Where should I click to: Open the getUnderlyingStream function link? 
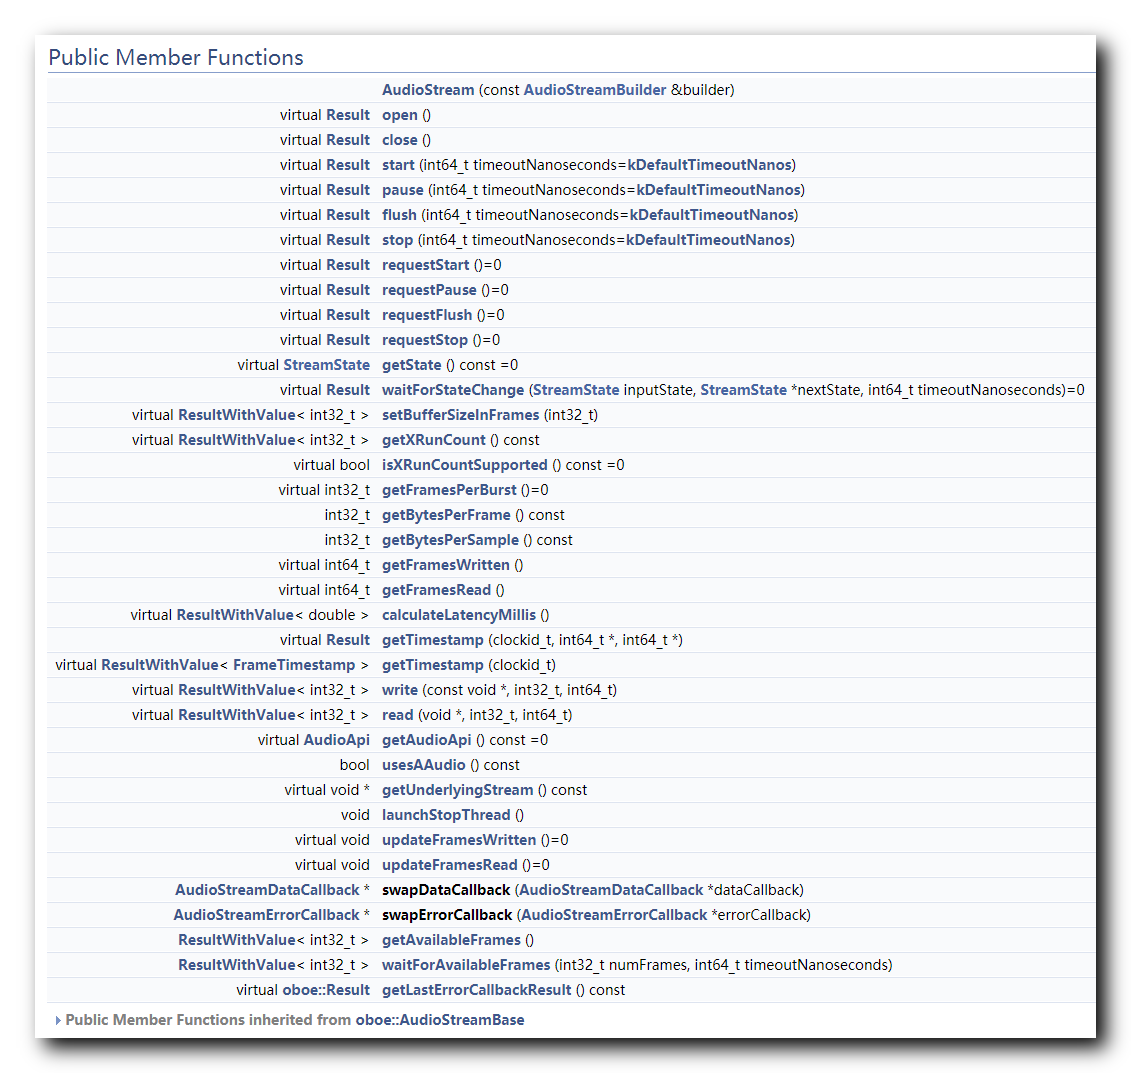[457, 790]
